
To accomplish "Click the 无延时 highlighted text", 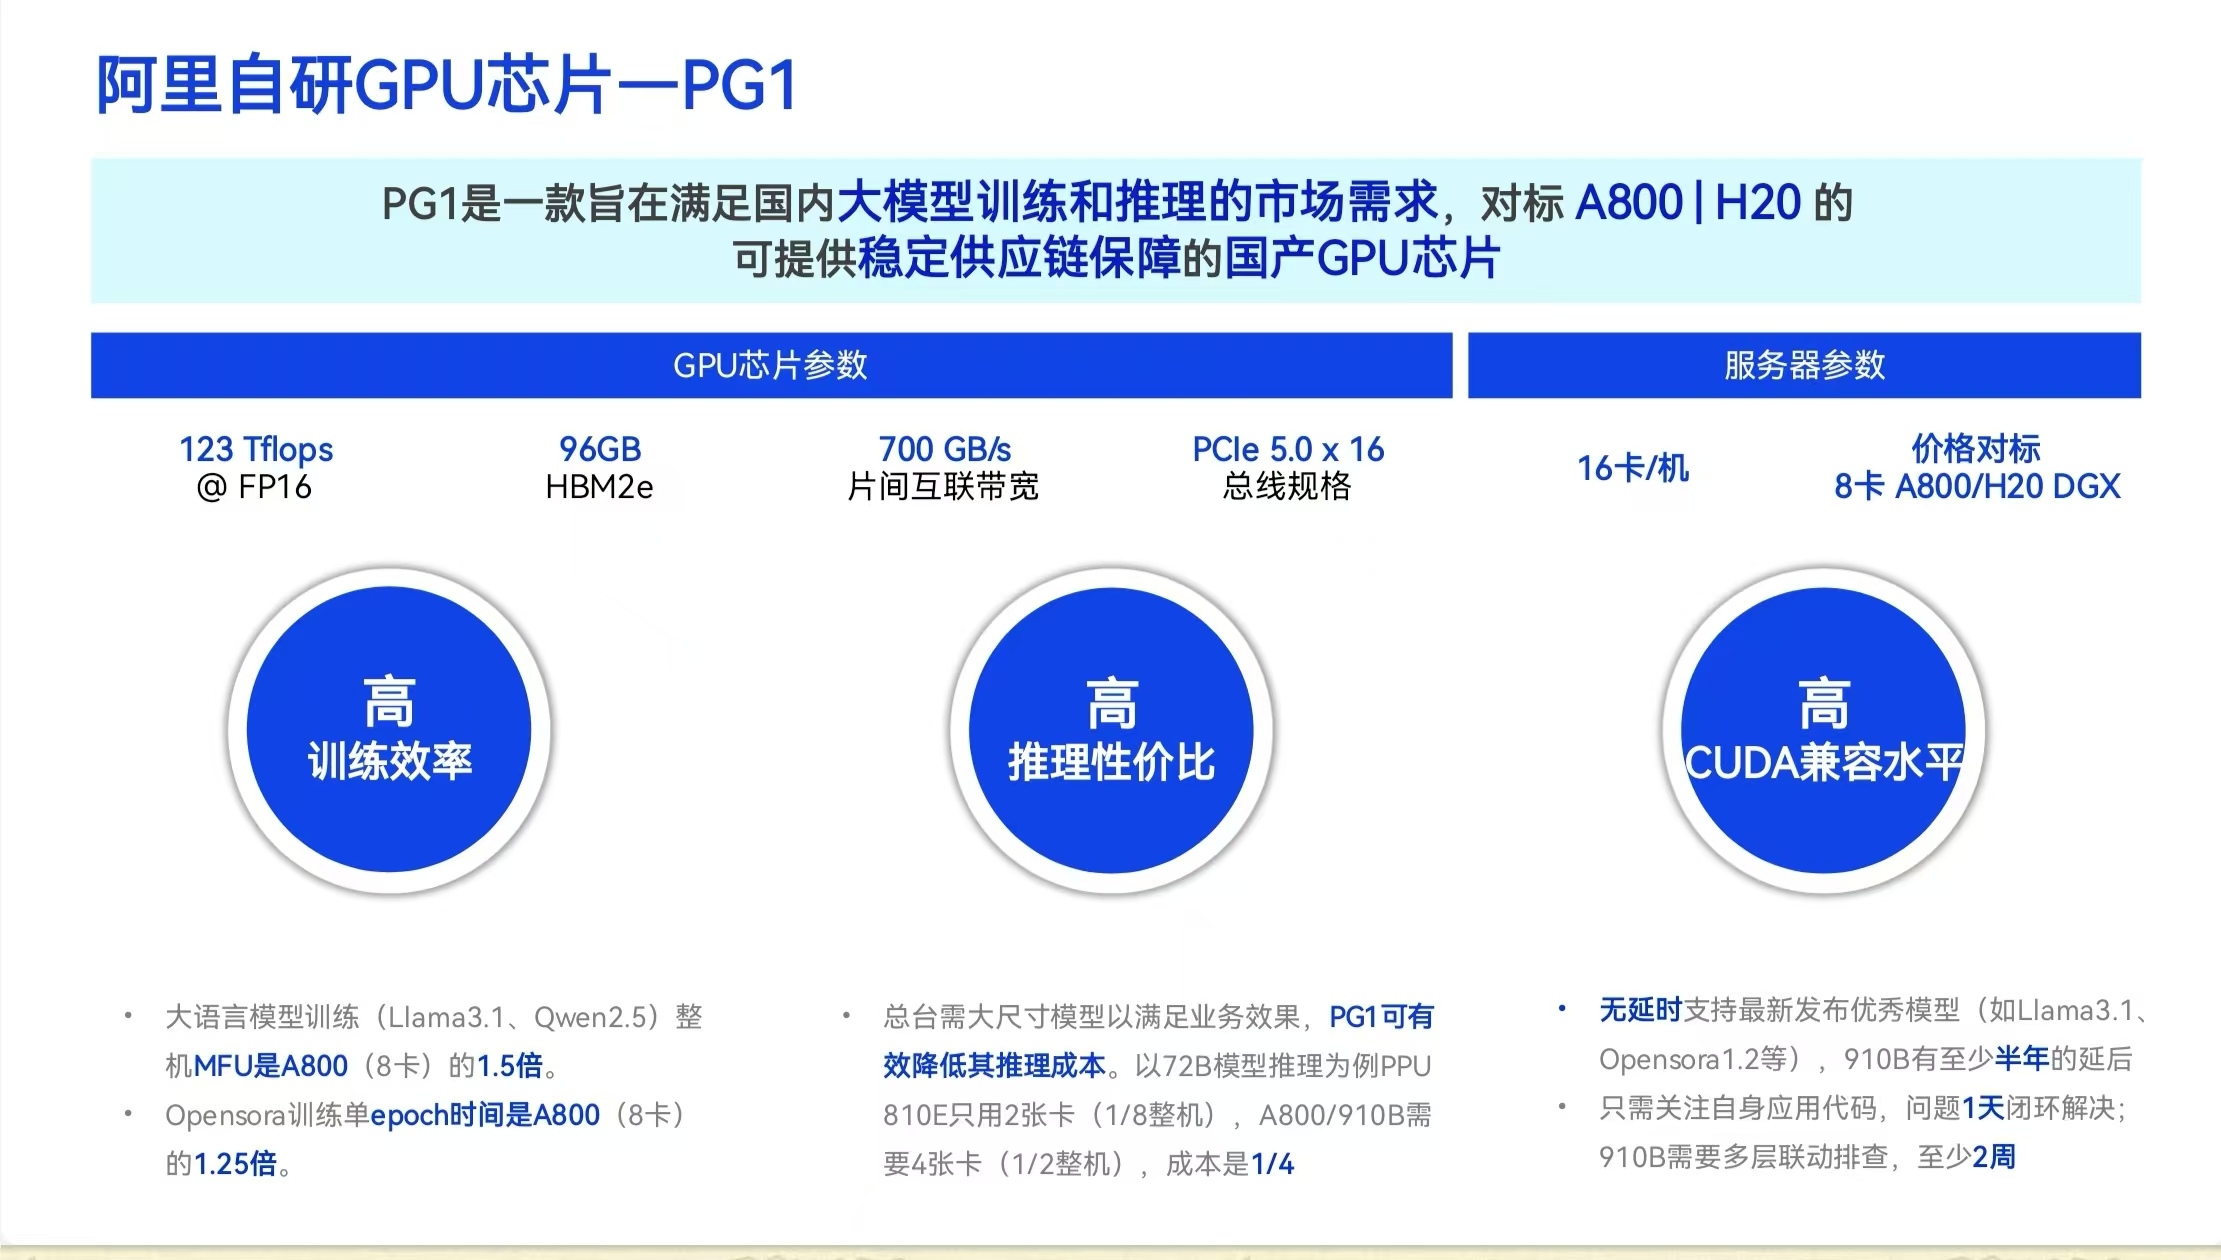I will pyautogui.click(x=1640, y=1010).
